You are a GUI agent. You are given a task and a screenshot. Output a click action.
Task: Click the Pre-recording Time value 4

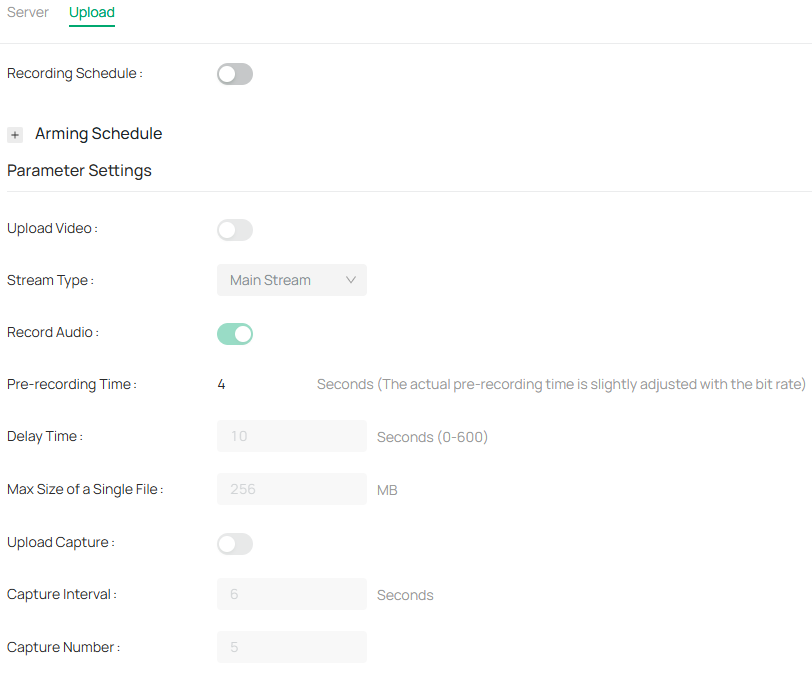click(222, 384)
